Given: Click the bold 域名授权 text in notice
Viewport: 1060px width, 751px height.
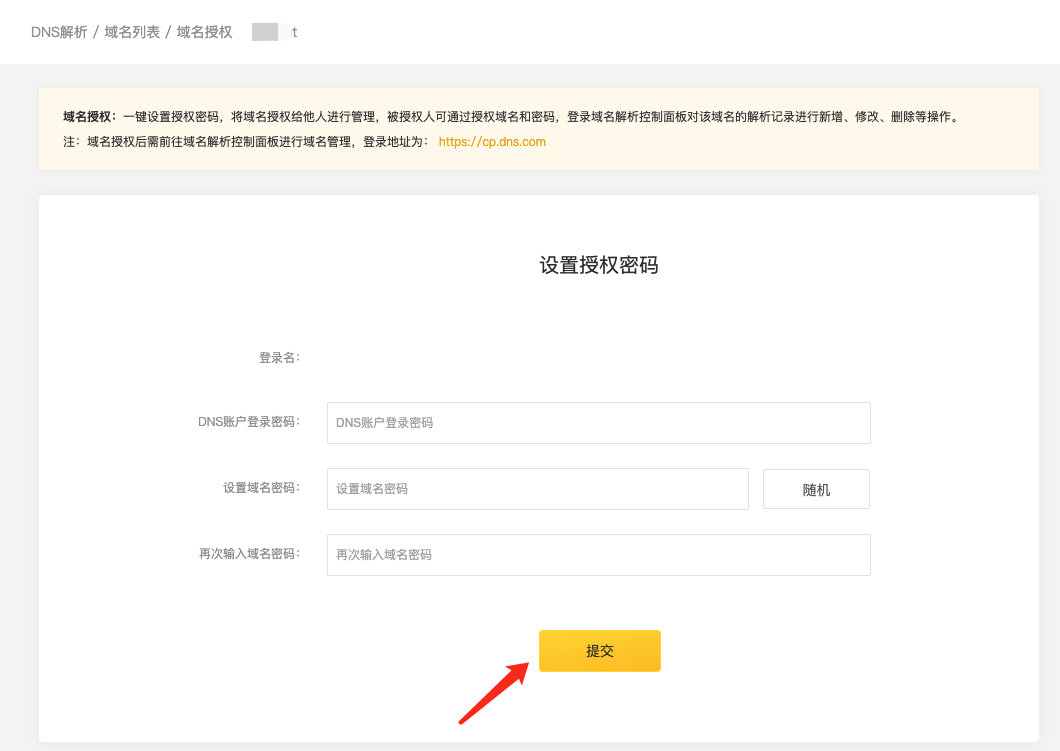Looking at the screenshot, I should coord(89,116).
